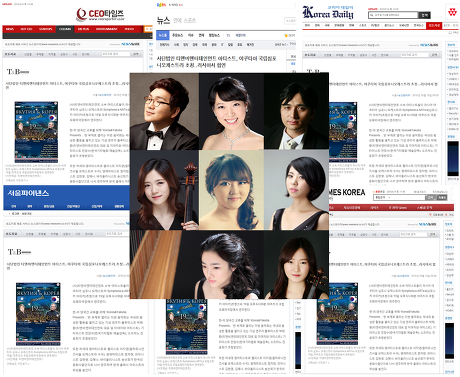
Task: Click the Naver logo above 뉴스 heading
Action: (161, 5)
